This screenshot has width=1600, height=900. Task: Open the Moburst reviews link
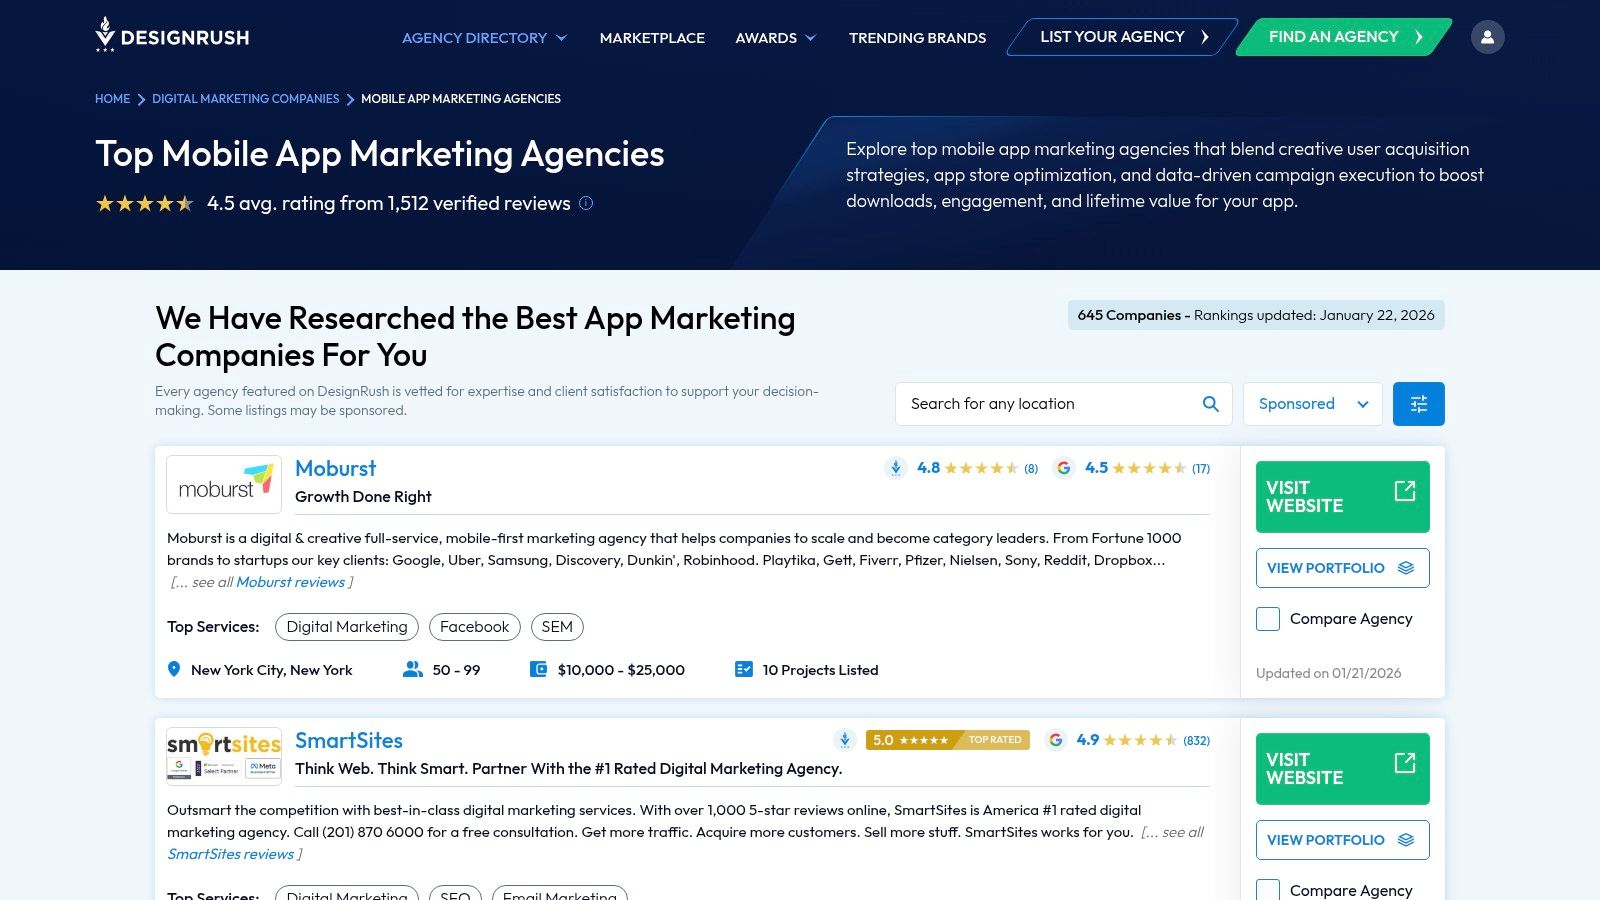(x=290, y=582)
